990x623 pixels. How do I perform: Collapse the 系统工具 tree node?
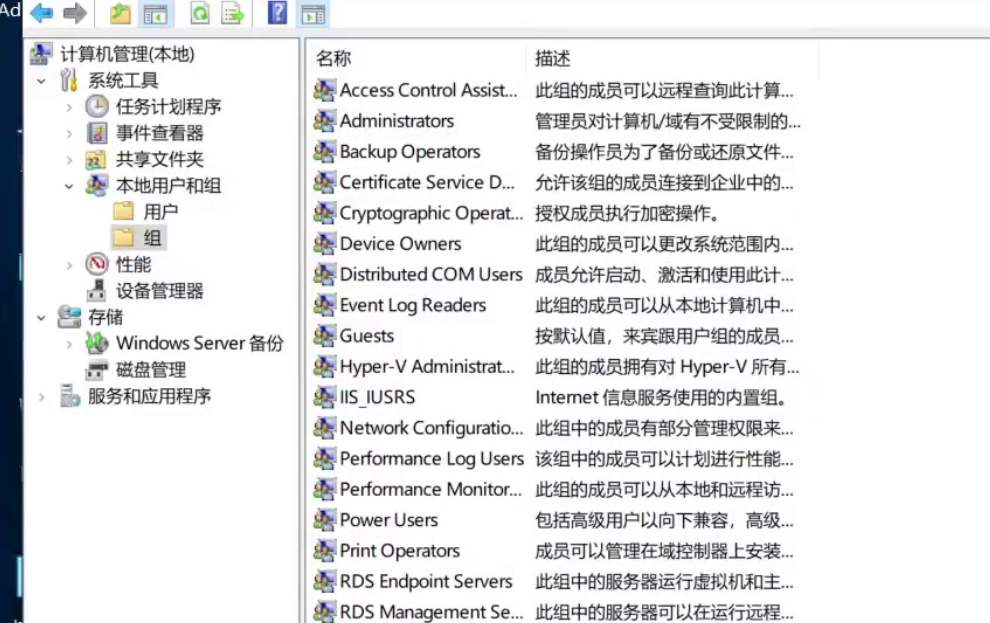click(x=42, y=81)
